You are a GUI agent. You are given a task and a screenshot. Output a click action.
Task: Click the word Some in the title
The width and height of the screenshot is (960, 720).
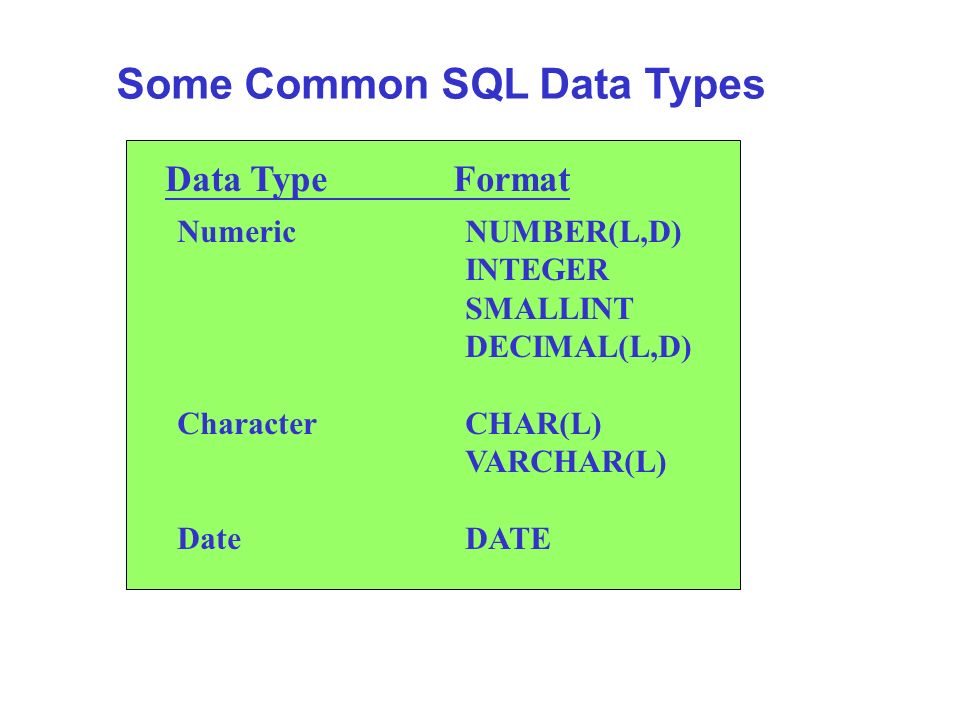click(174, 84)
